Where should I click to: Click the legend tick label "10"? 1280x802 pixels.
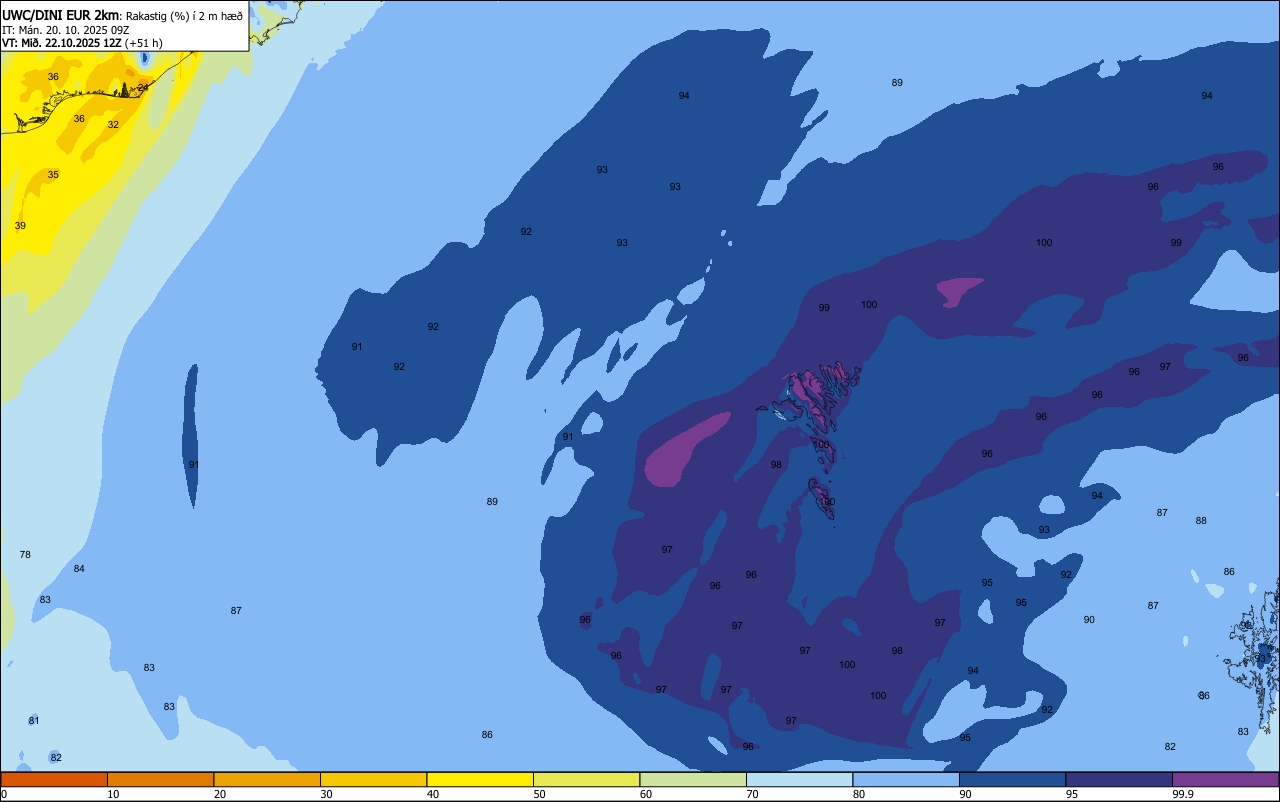coord(113,794)
